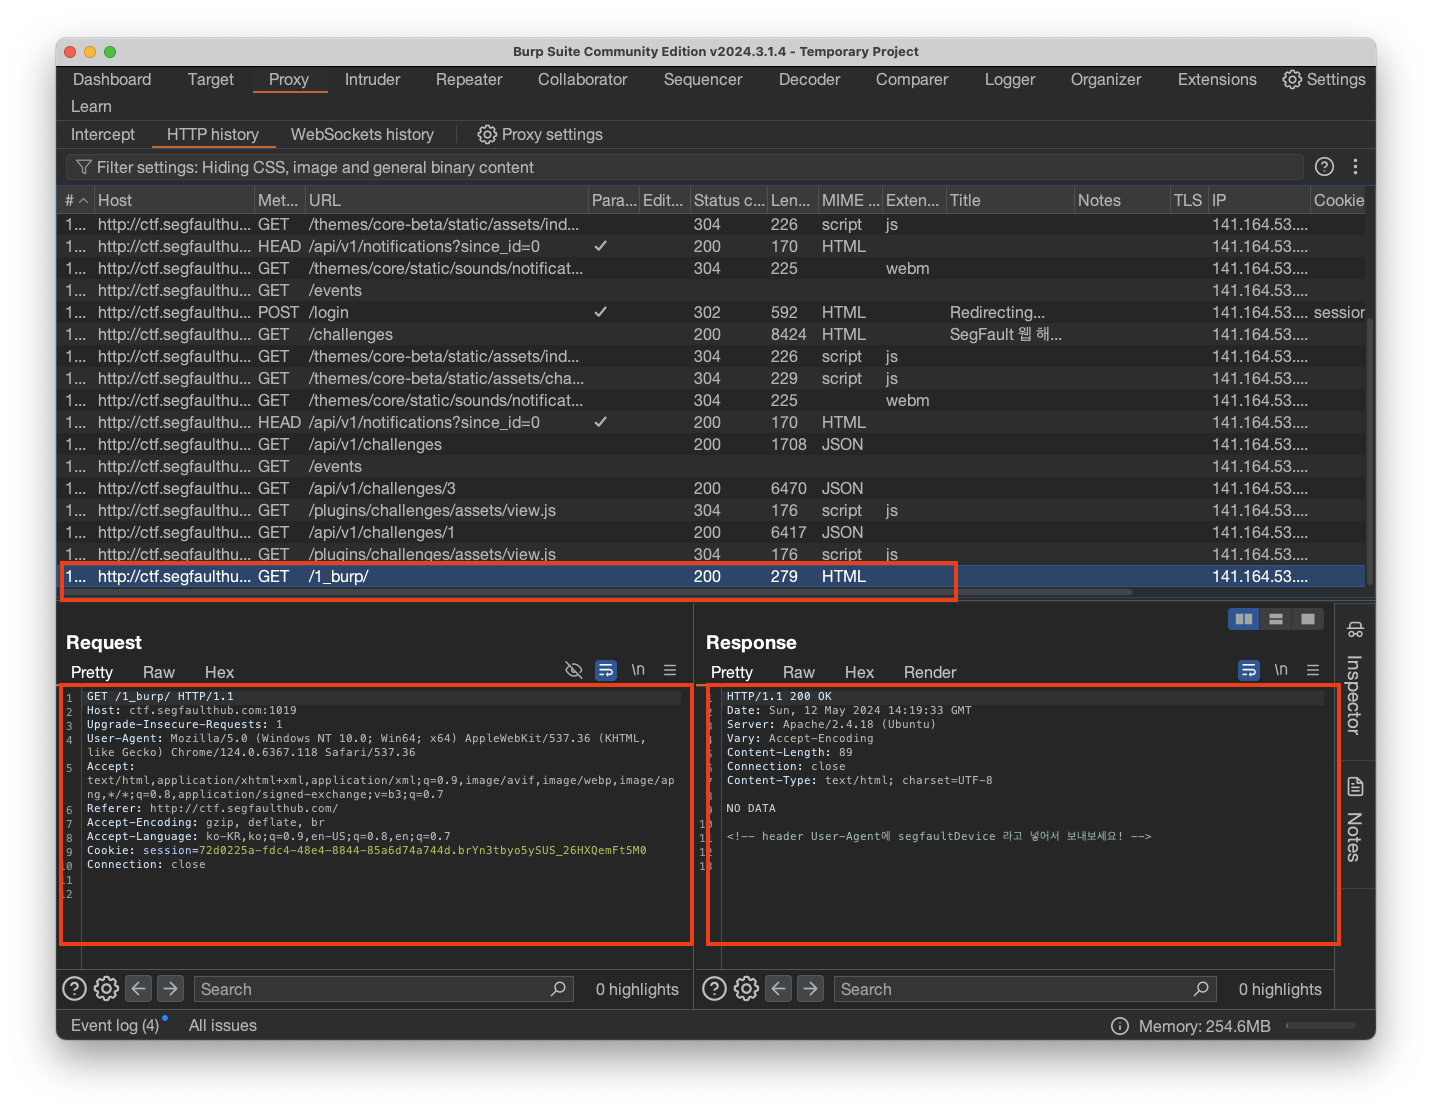Open the Event log (4)
The image size is (1432, 1114).
(x=115, y=1025)
